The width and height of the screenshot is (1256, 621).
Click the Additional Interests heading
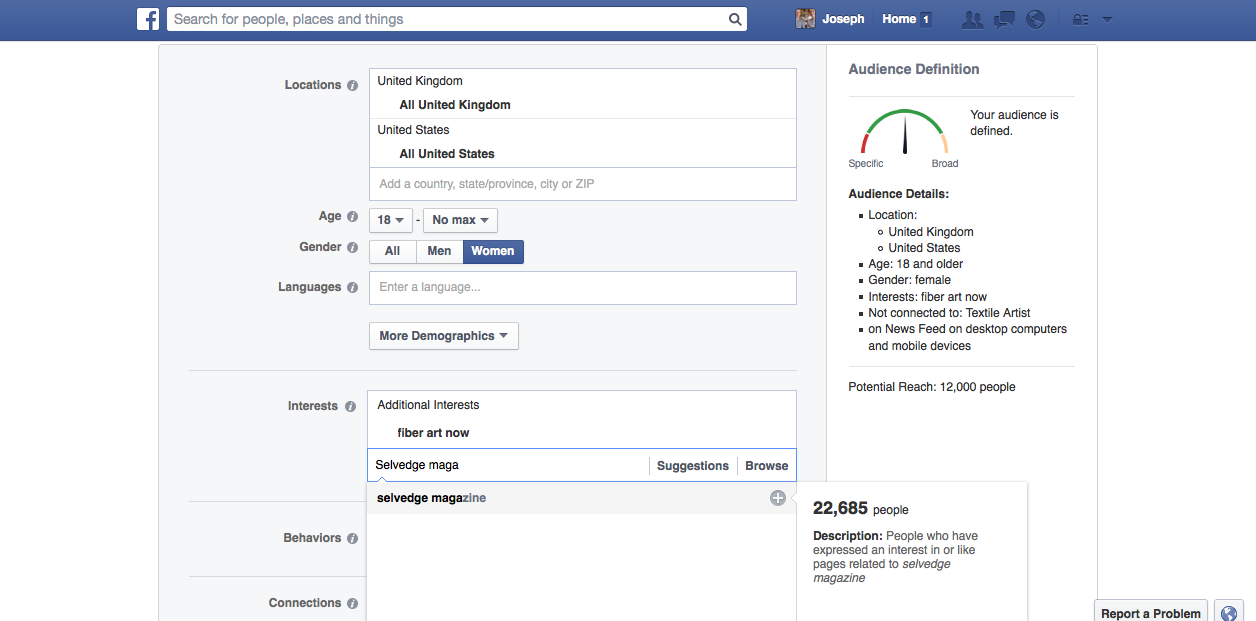click(x=428, y=405)
